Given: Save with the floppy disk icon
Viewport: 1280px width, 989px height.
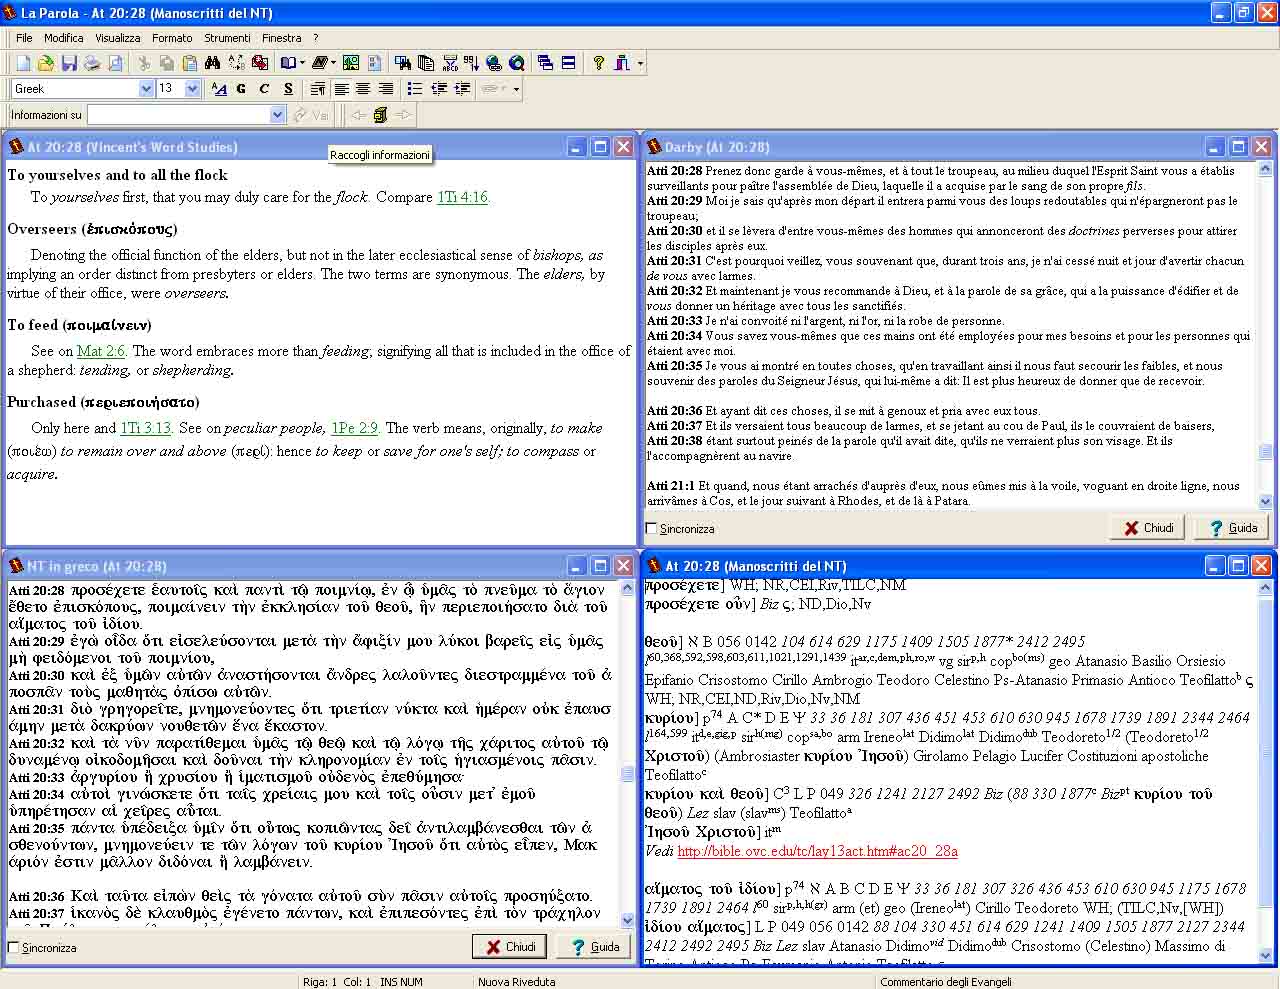Looking at the screenshot, I should pos(69,63).
